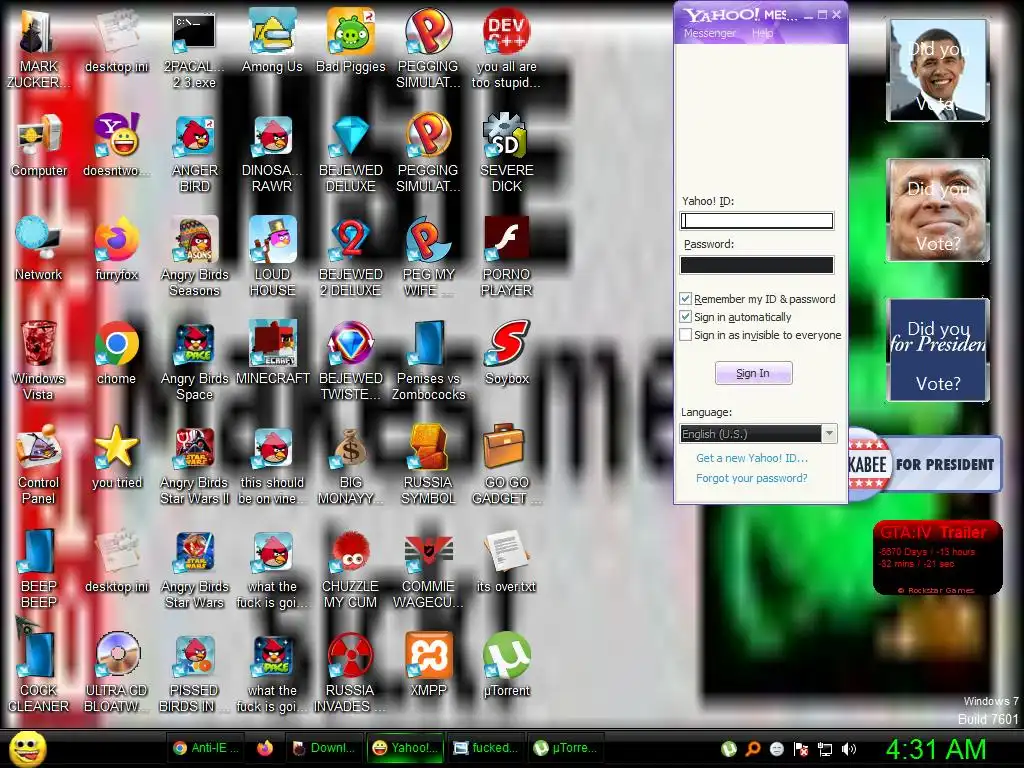Select the DINOSA... RAWR icon
This screenshot has height=768, width=1024.
tap(272, 153)
